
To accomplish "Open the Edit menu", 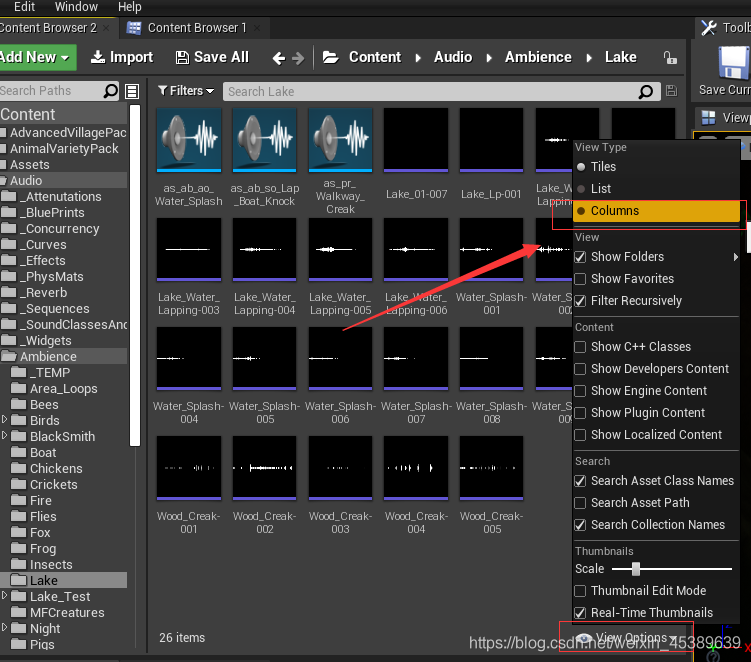I will 24,7.
